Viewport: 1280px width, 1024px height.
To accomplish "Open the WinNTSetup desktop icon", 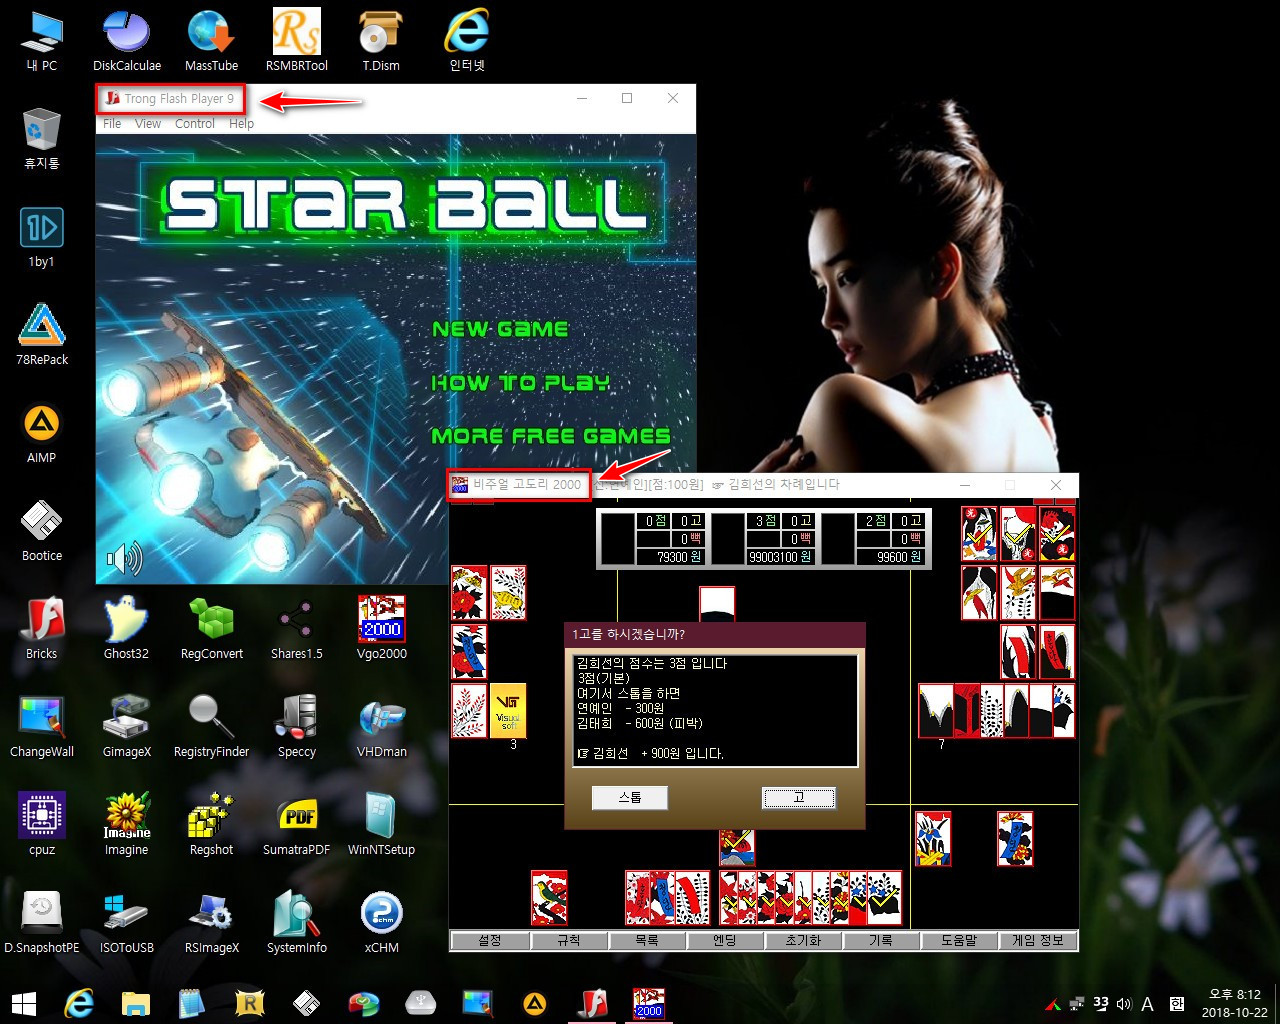I will (x=381, y=825).
